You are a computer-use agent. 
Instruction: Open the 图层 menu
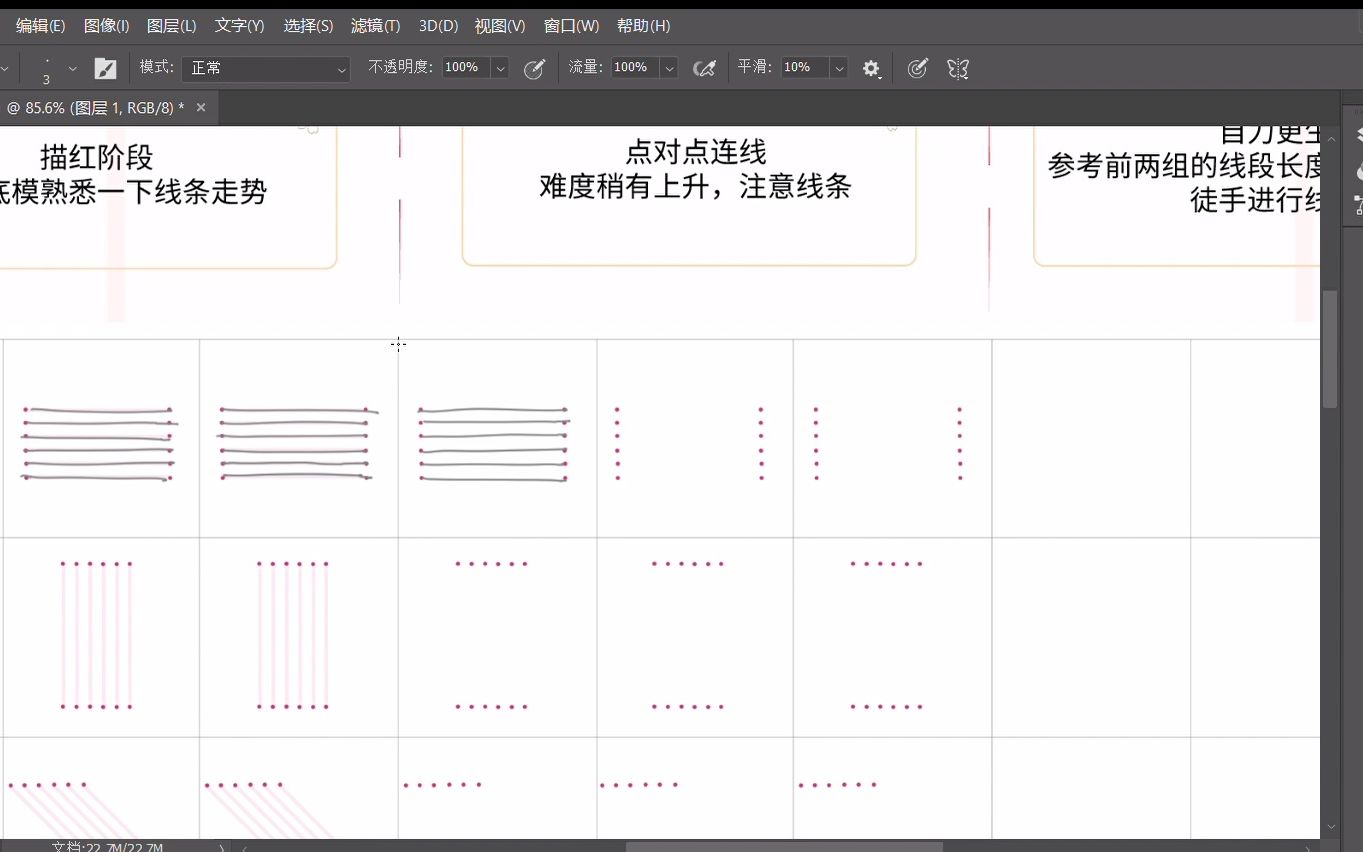[x=171, y=25]
